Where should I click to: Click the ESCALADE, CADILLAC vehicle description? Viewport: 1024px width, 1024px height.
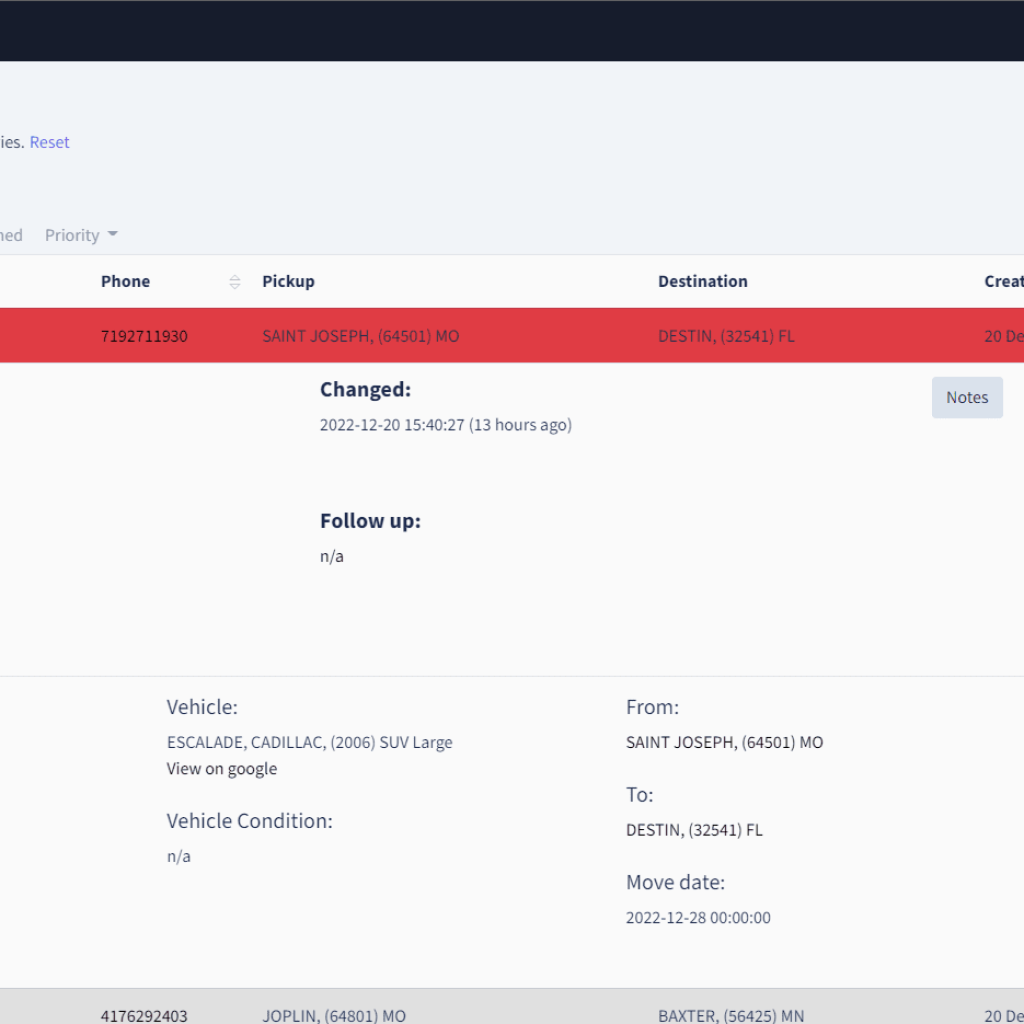(x=309, y=742)
